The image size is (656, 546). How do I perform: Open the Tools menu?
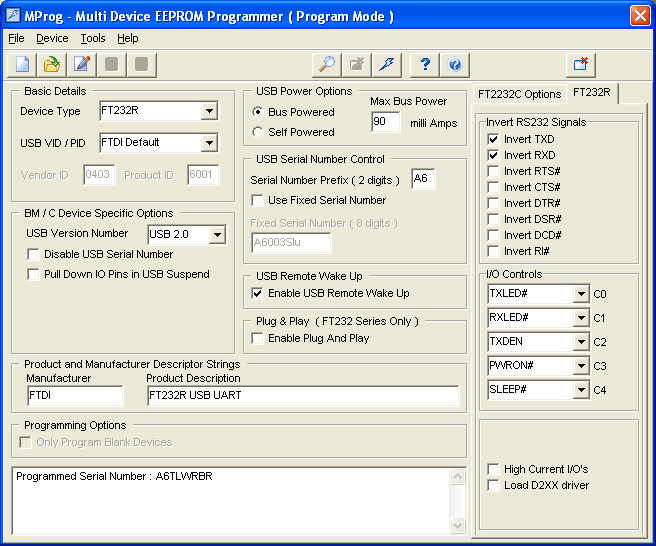93,38
